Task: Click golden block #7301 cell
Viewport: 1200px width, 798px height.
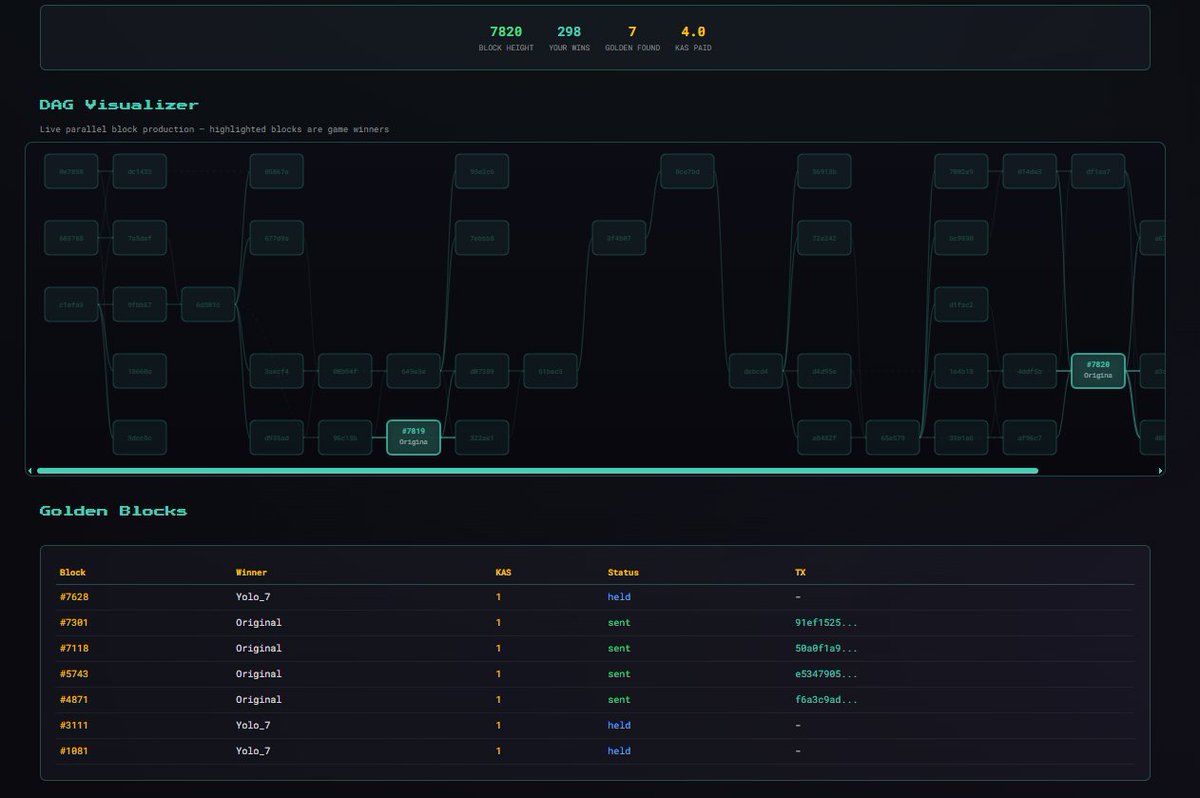Action: [x=74, y=622]
